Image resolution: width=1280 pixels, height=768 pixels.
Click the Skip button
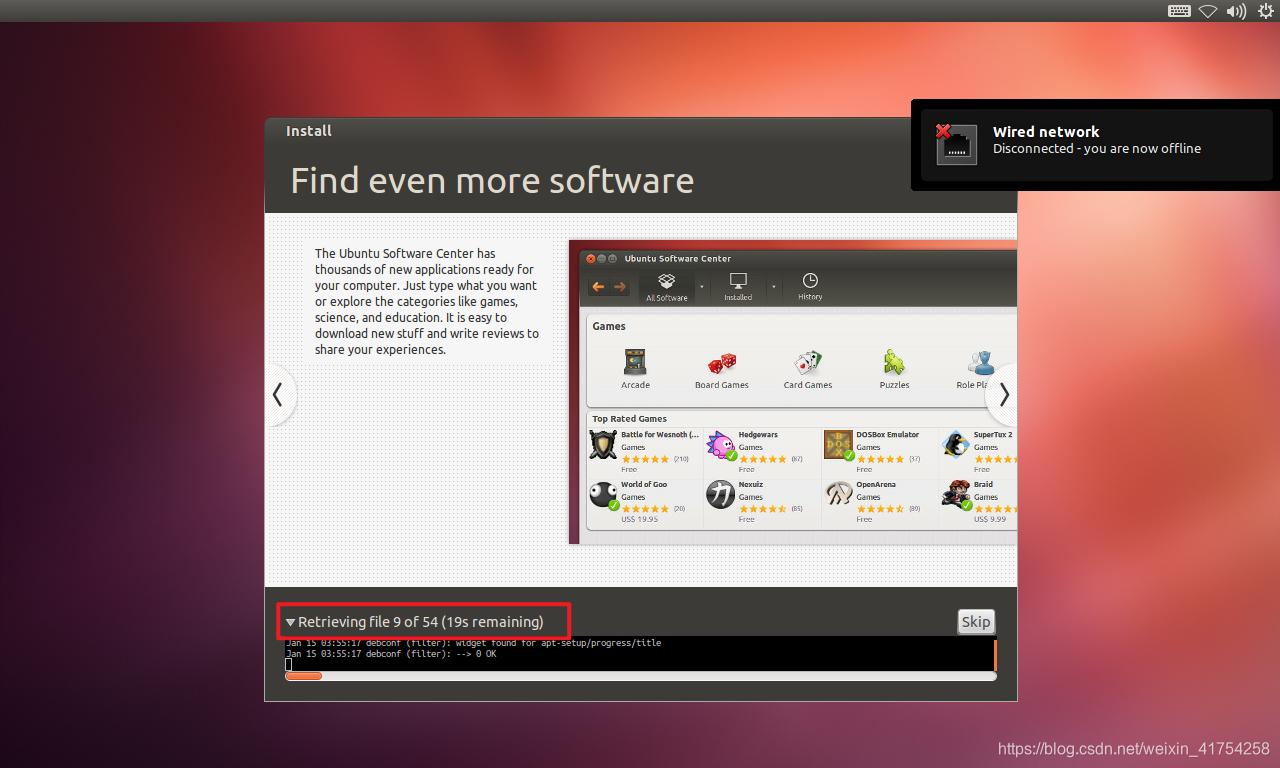(x=976, y=622)
